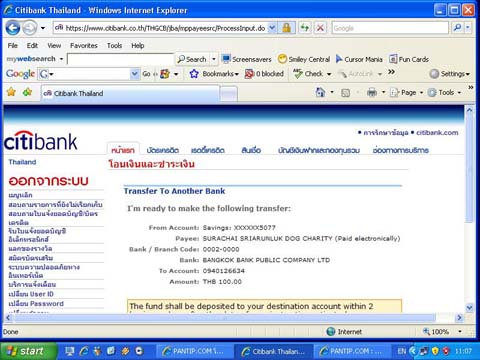Stop loading with the red X
Image resolution: width=480 pixels, height=360 pixels.
point(320,28)
